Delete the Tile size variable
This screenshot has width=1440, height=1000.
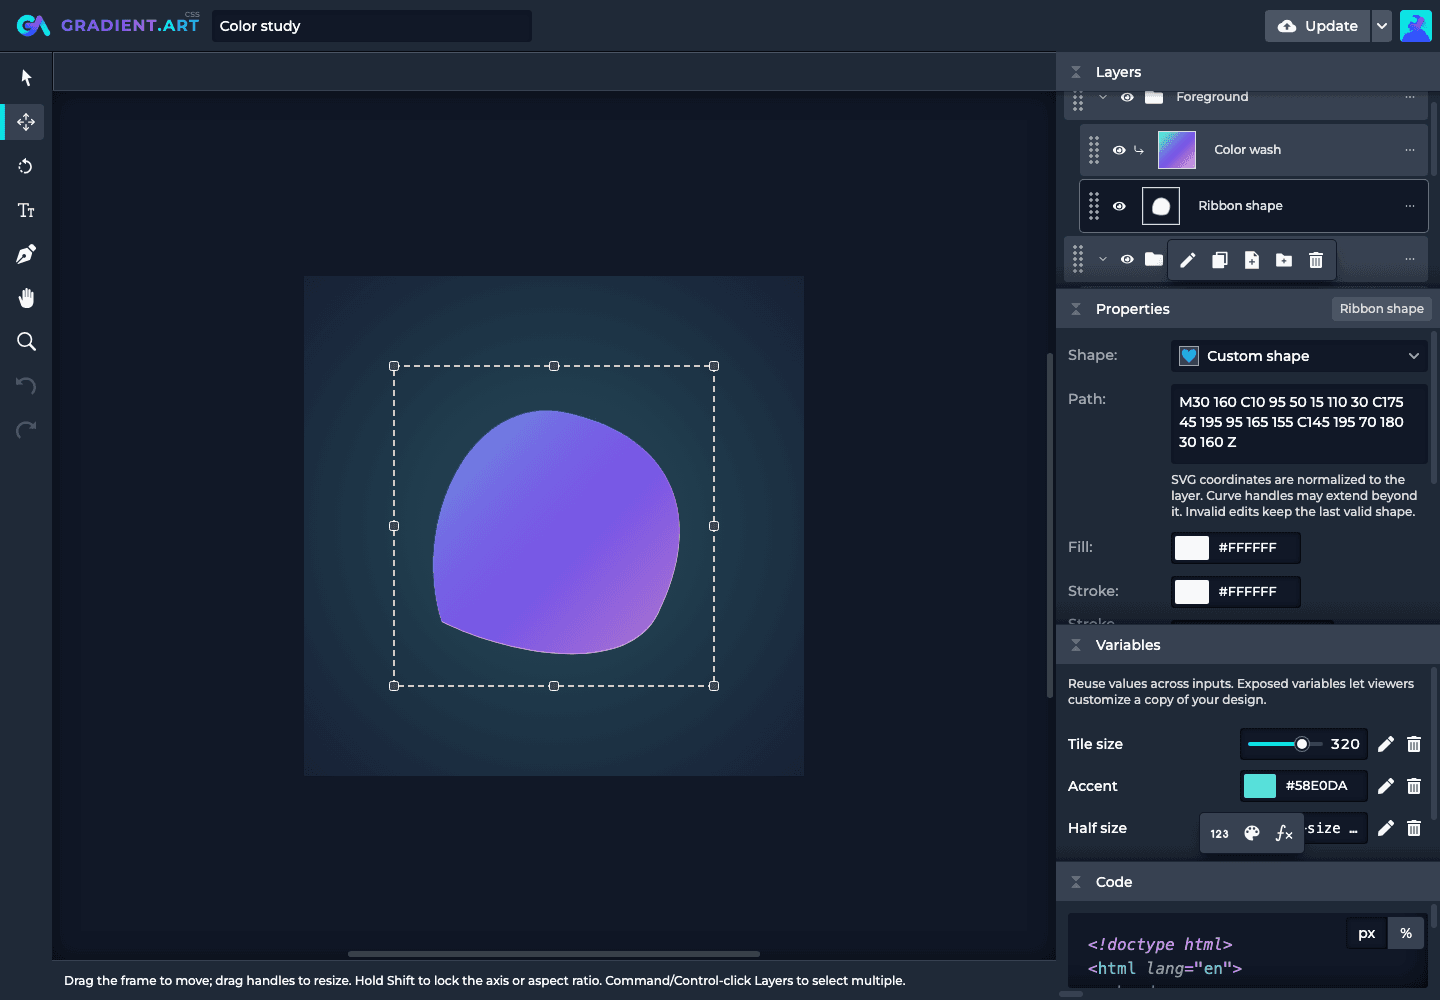pyautogui.click(x=1414, y=744)
